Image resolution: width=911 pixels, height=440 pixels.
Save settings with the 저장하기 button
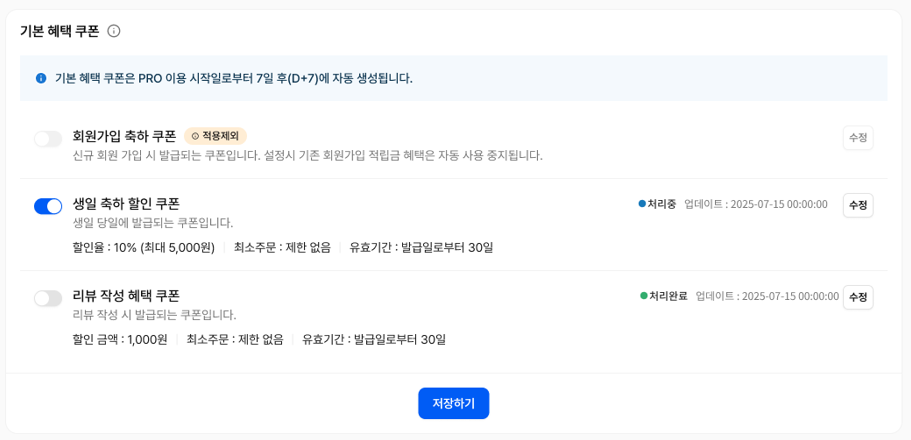453,403
